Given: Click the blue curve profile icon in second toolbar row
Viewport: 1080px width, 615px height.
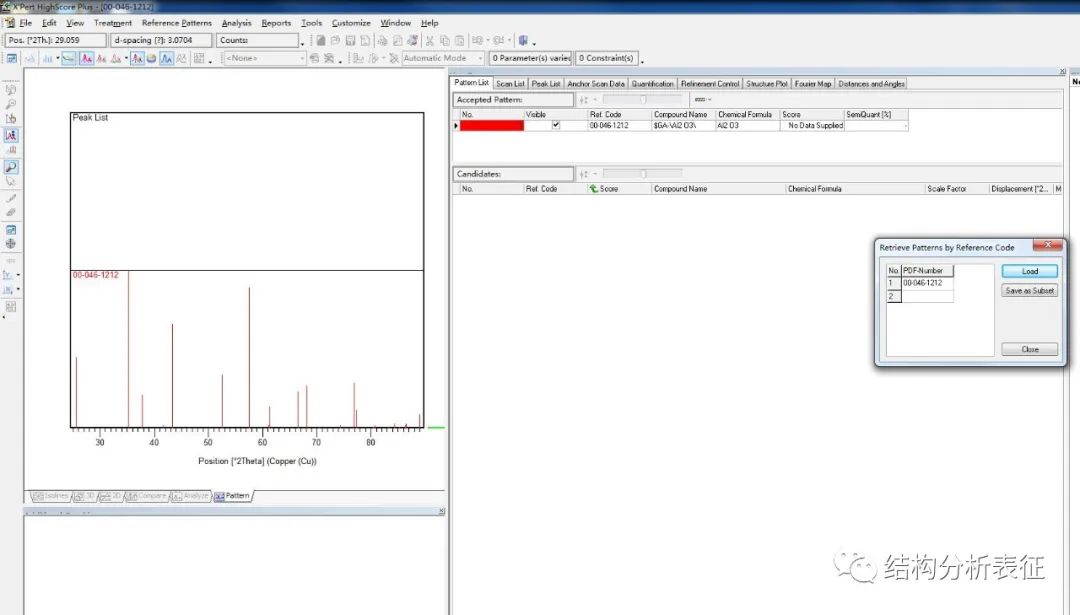Looking at the screenshot, I should 167,59.
